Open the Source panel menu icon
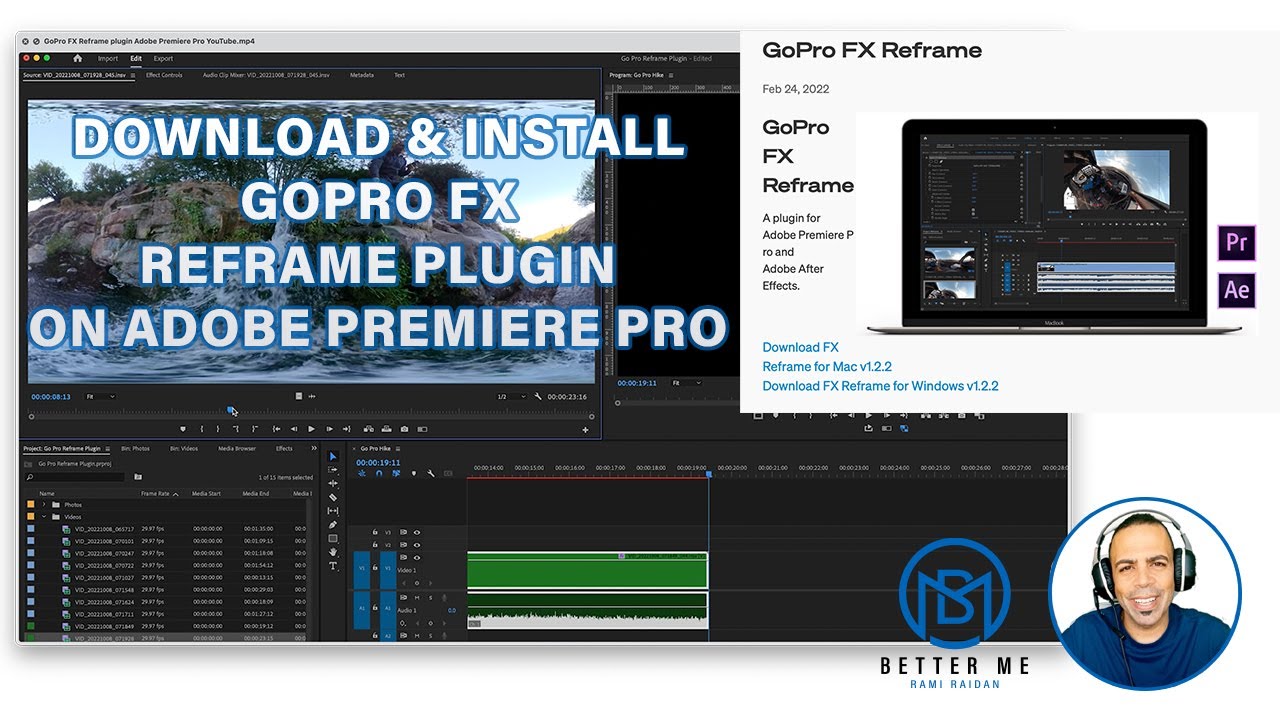The width and height of the screenshot is (1280, 720). [x=134, y=75]
